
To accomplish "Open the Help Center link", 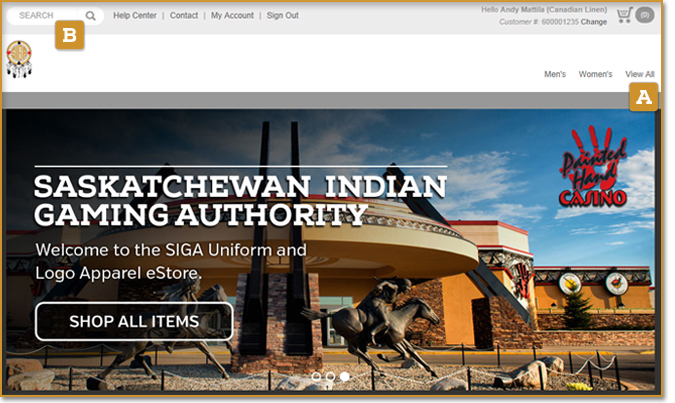I will pyautogui.click(x=135, y=16).
